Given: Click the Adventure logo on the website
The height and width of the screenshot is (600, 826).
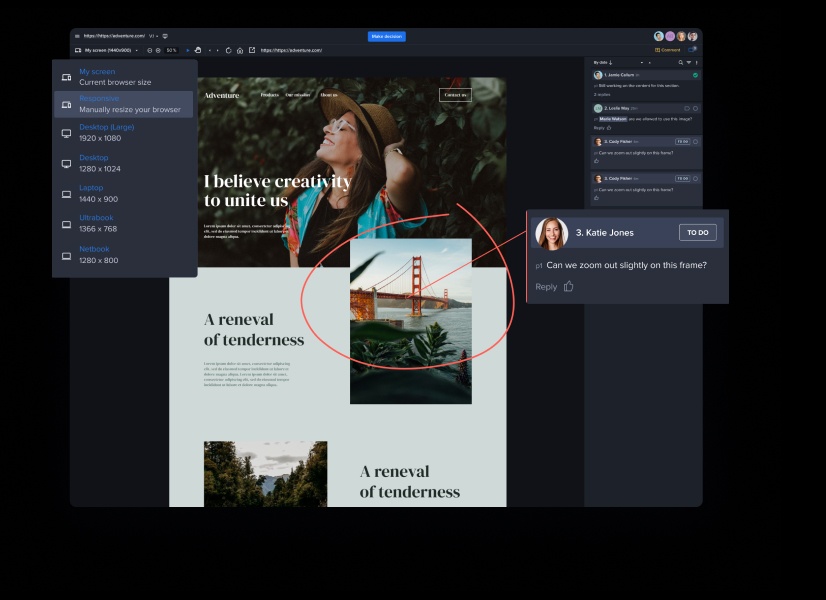Looking at the screenshot, I should point(221,95).
